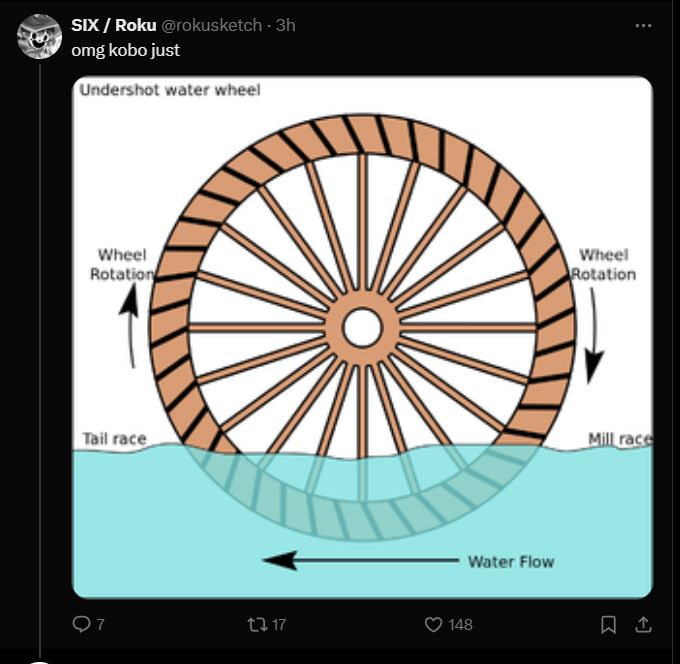Viewport: 680px width, 664px height.
Task: Click the retweet count 17
Action: 279,625
